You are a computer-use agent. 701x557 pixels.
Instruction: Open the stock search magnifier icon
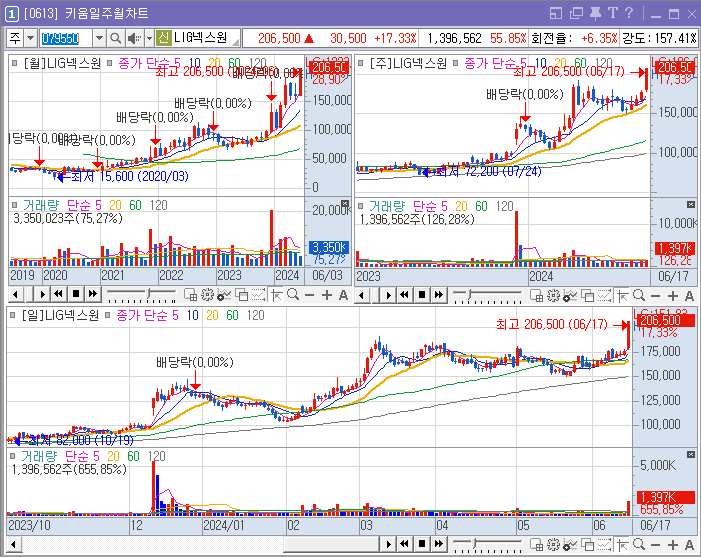(x=115, y=38)
